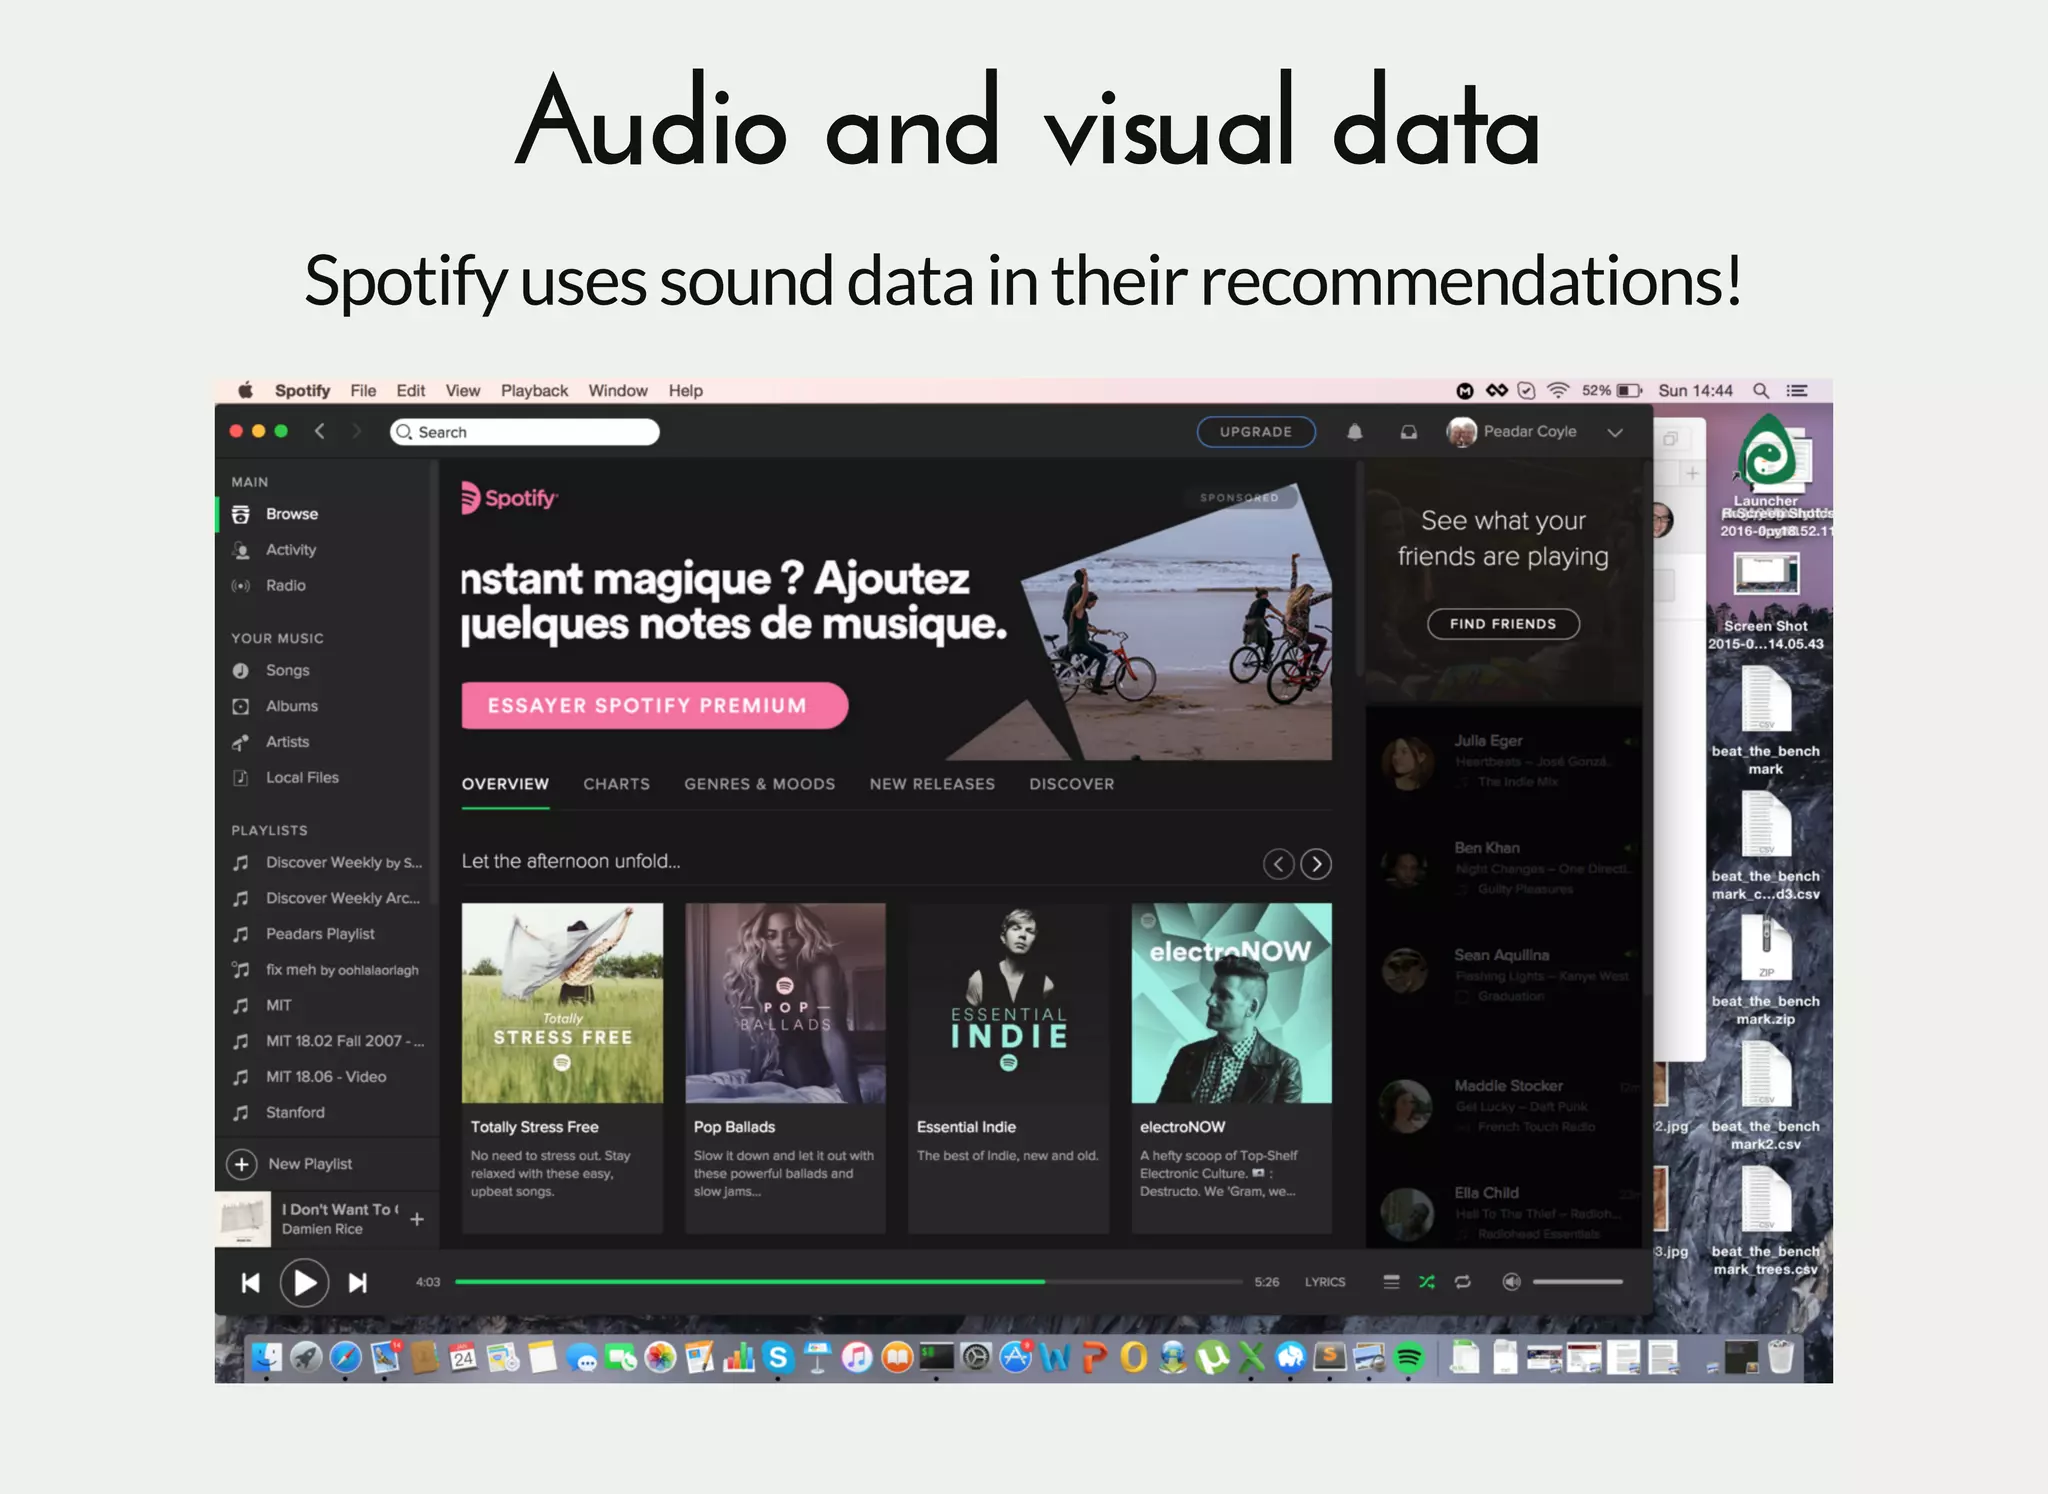Open the Apple menu

coord(245,390)
